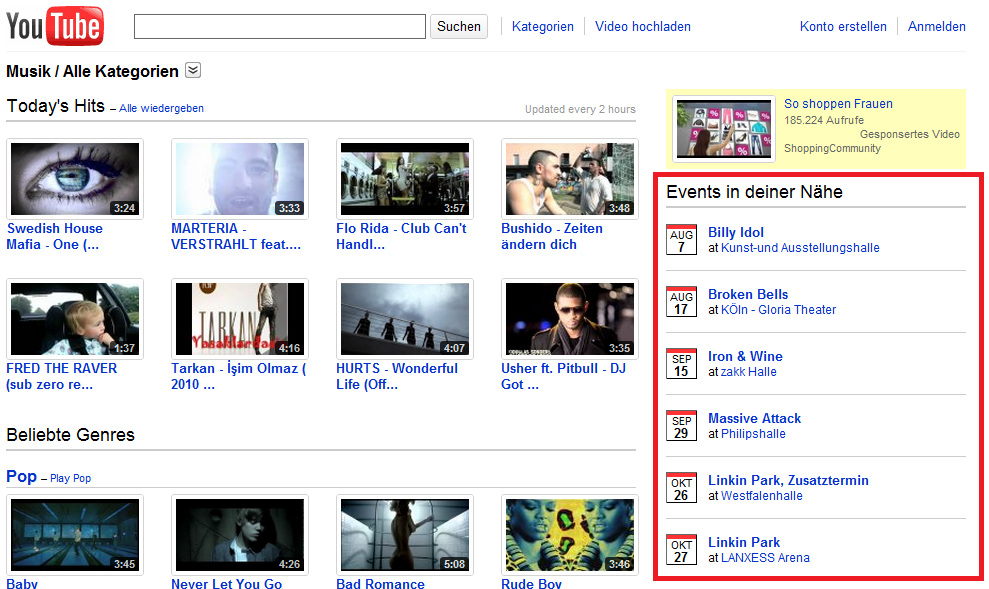
Task: Open Video hochladen link
Action: tap(643, 26)
